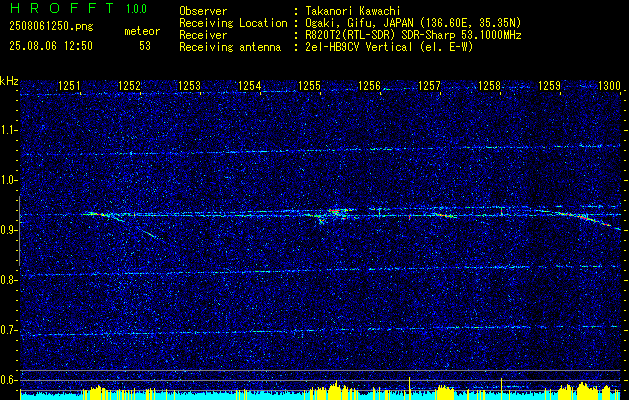Click the 1259 time axis marker
Screen dimensions: 629x400
pos(549,86)
